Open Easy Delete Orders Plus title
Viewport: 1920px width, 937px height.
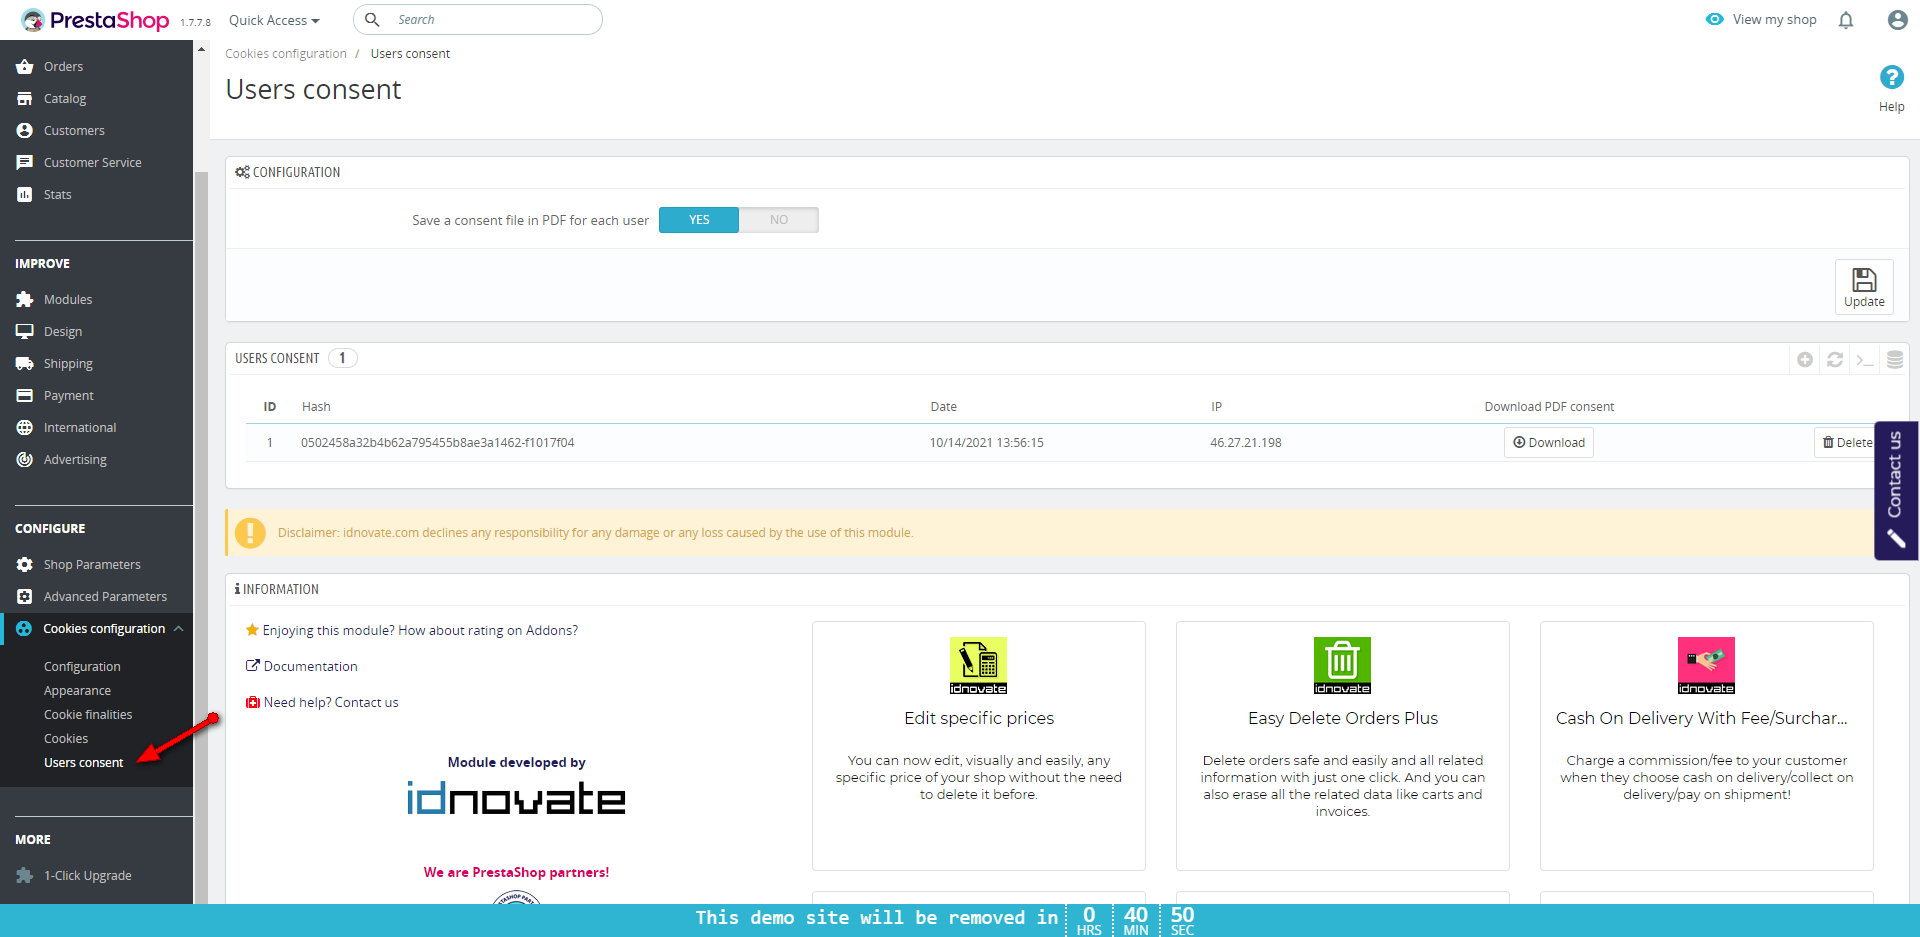(x=1343, y=718)
